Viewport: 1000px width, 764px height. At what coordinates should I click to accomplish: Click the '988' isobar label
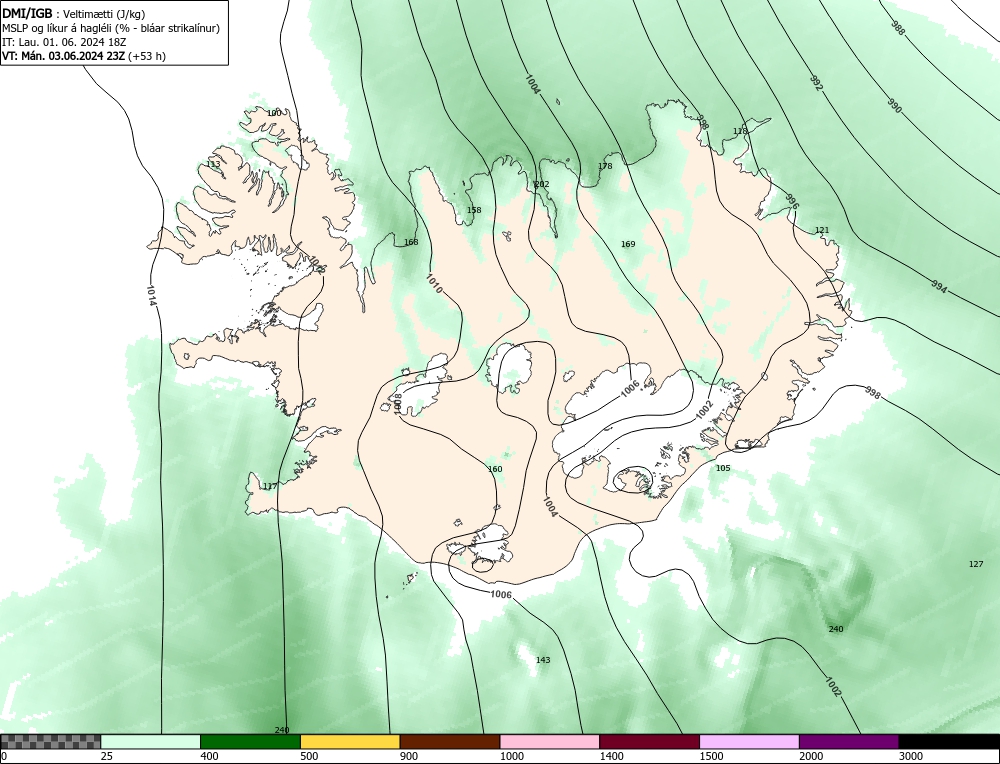point(897,28)
